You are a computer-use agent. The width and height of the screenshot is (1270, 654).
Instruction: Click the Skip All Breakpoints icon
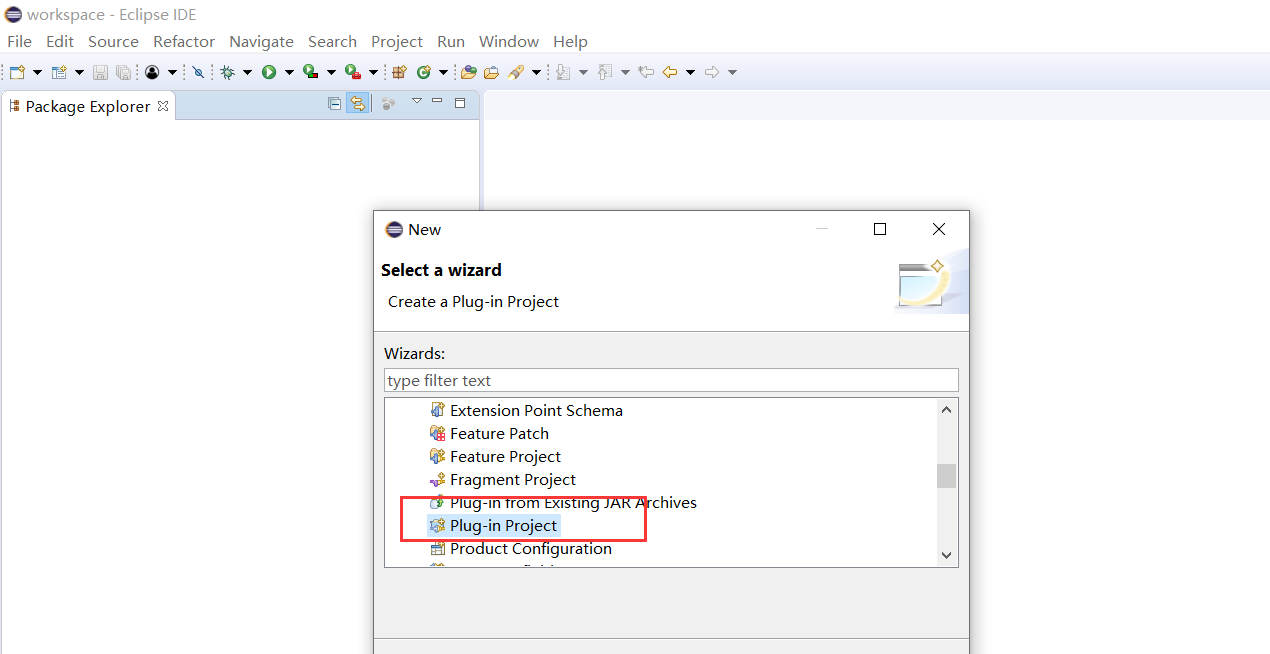(x=198, y=72)
